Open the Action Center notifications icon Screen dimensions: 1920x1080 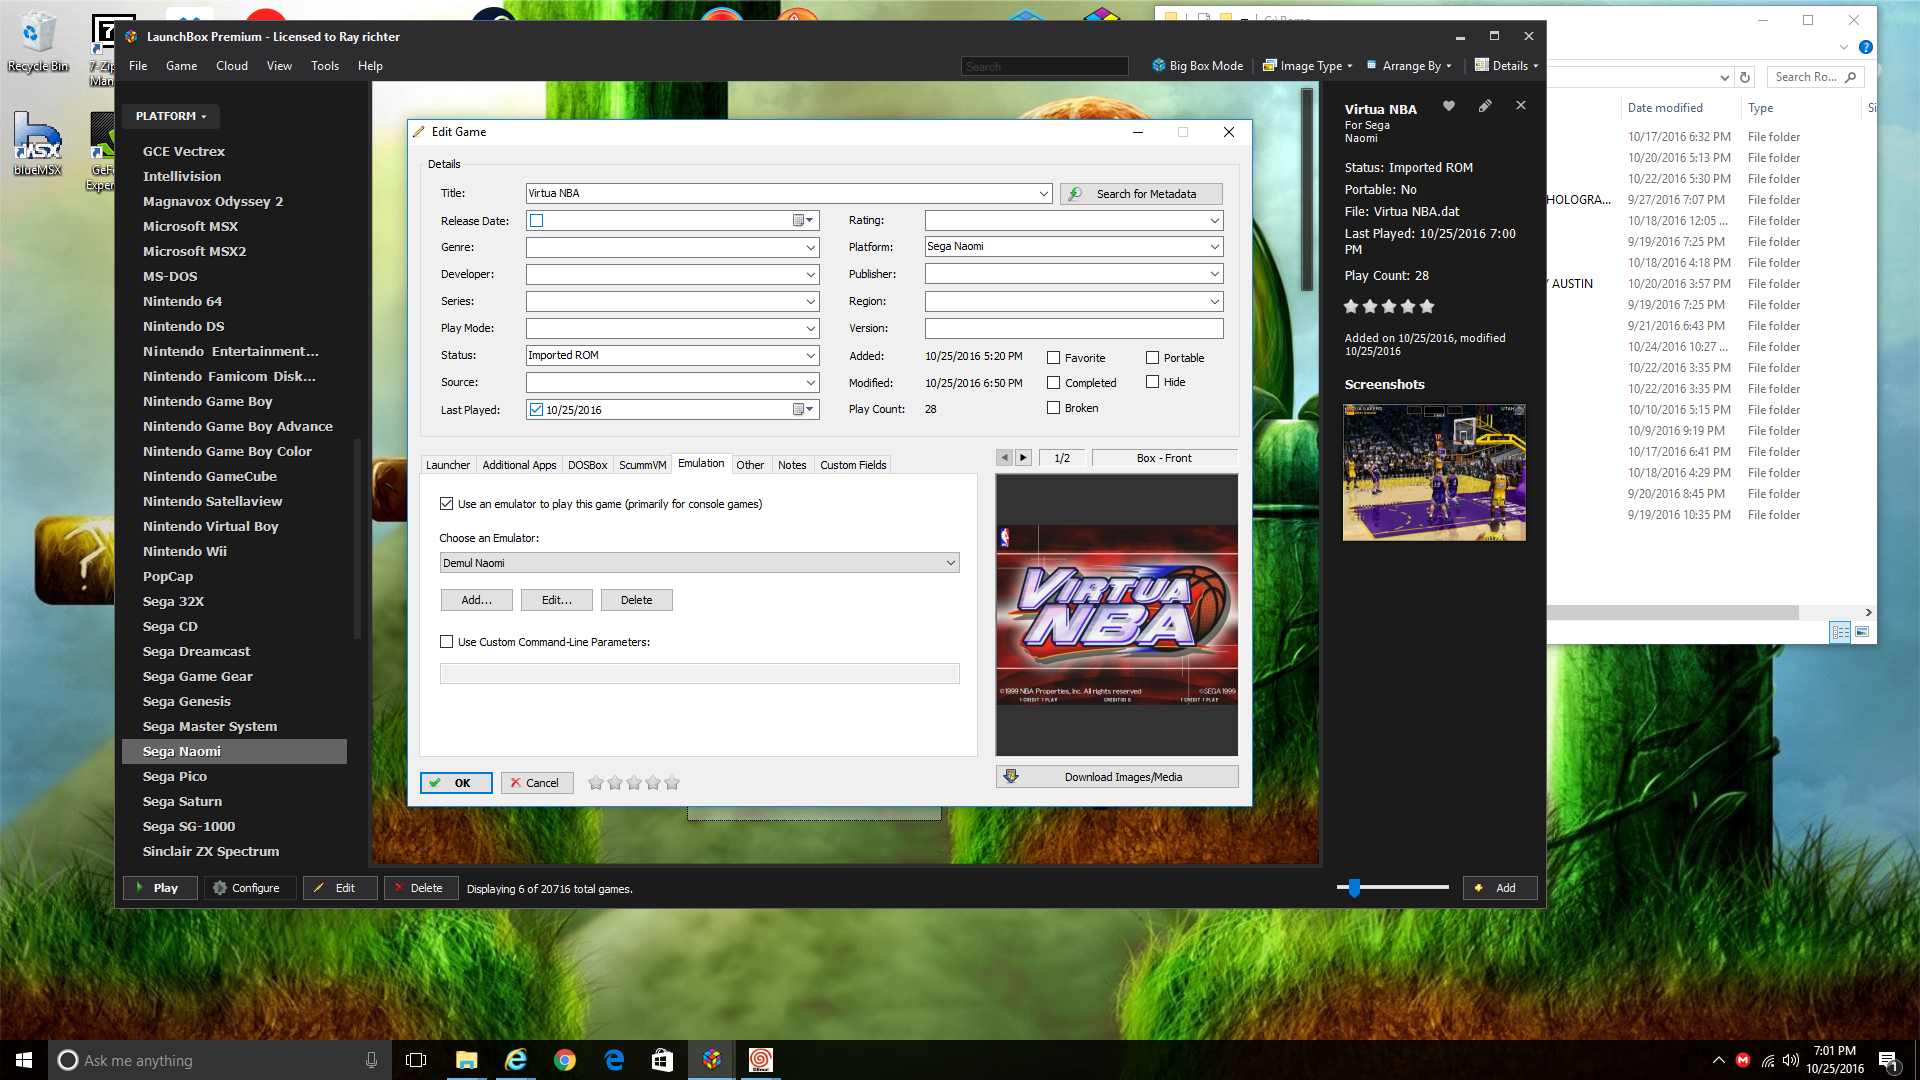[1888, 1060]
